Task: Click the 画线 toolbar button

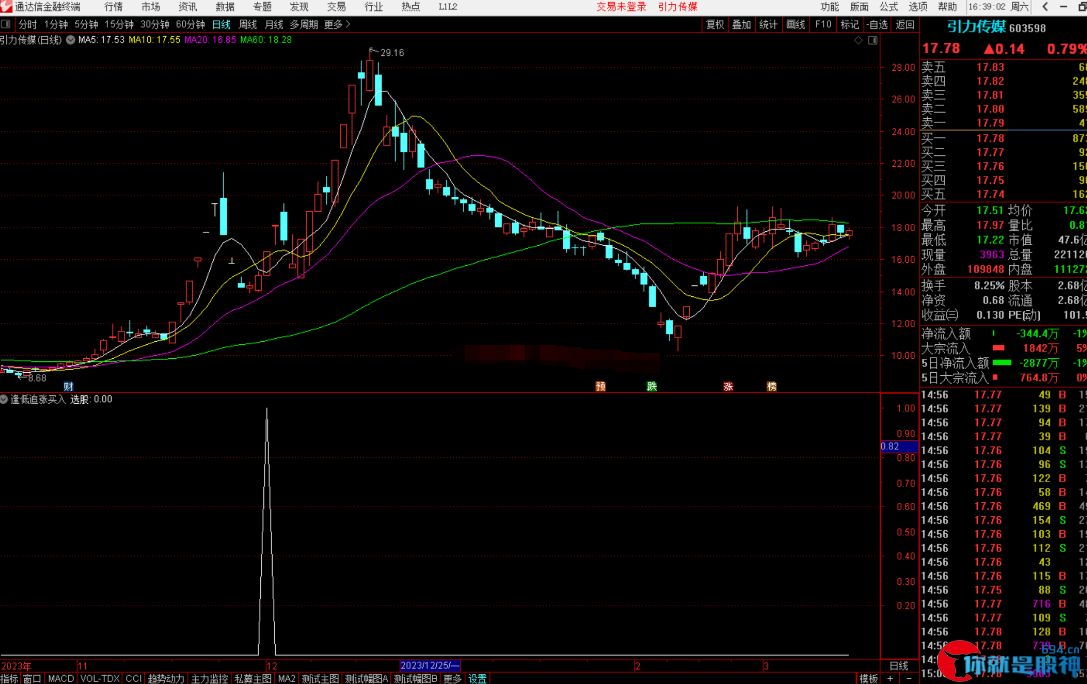Action: coord(796,24)
